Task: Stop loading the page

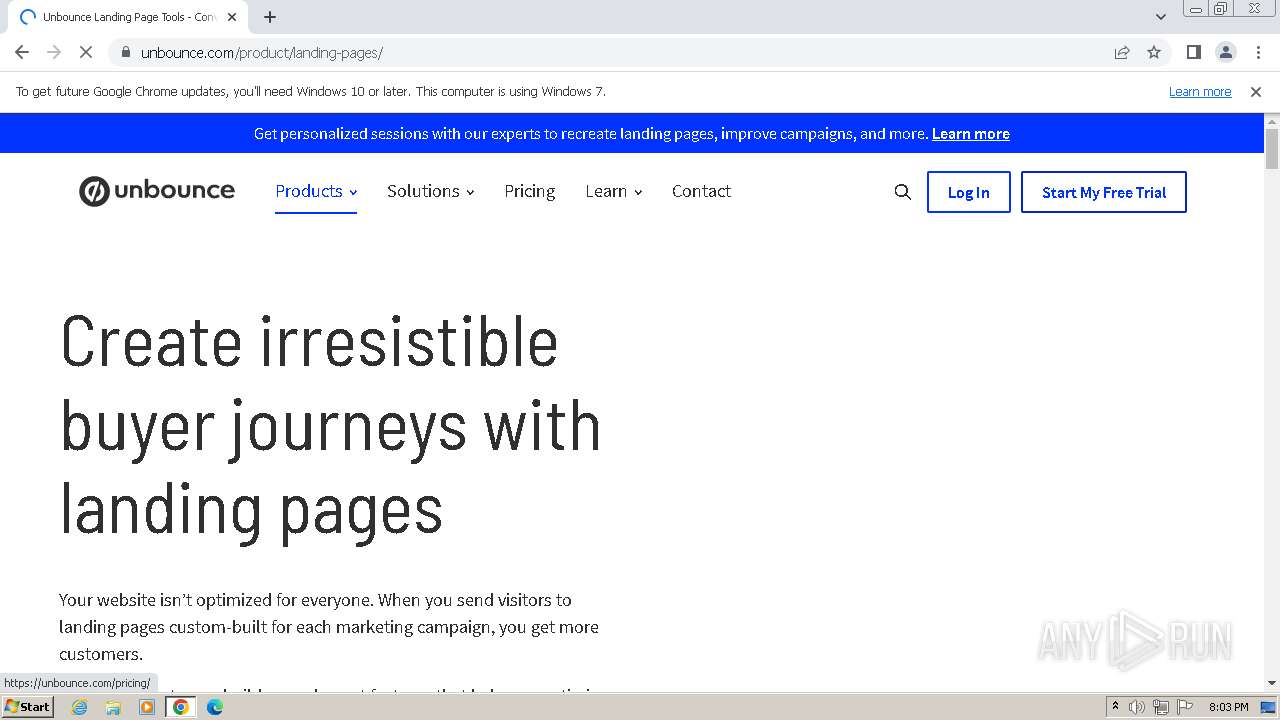Action: click(86, 52)
